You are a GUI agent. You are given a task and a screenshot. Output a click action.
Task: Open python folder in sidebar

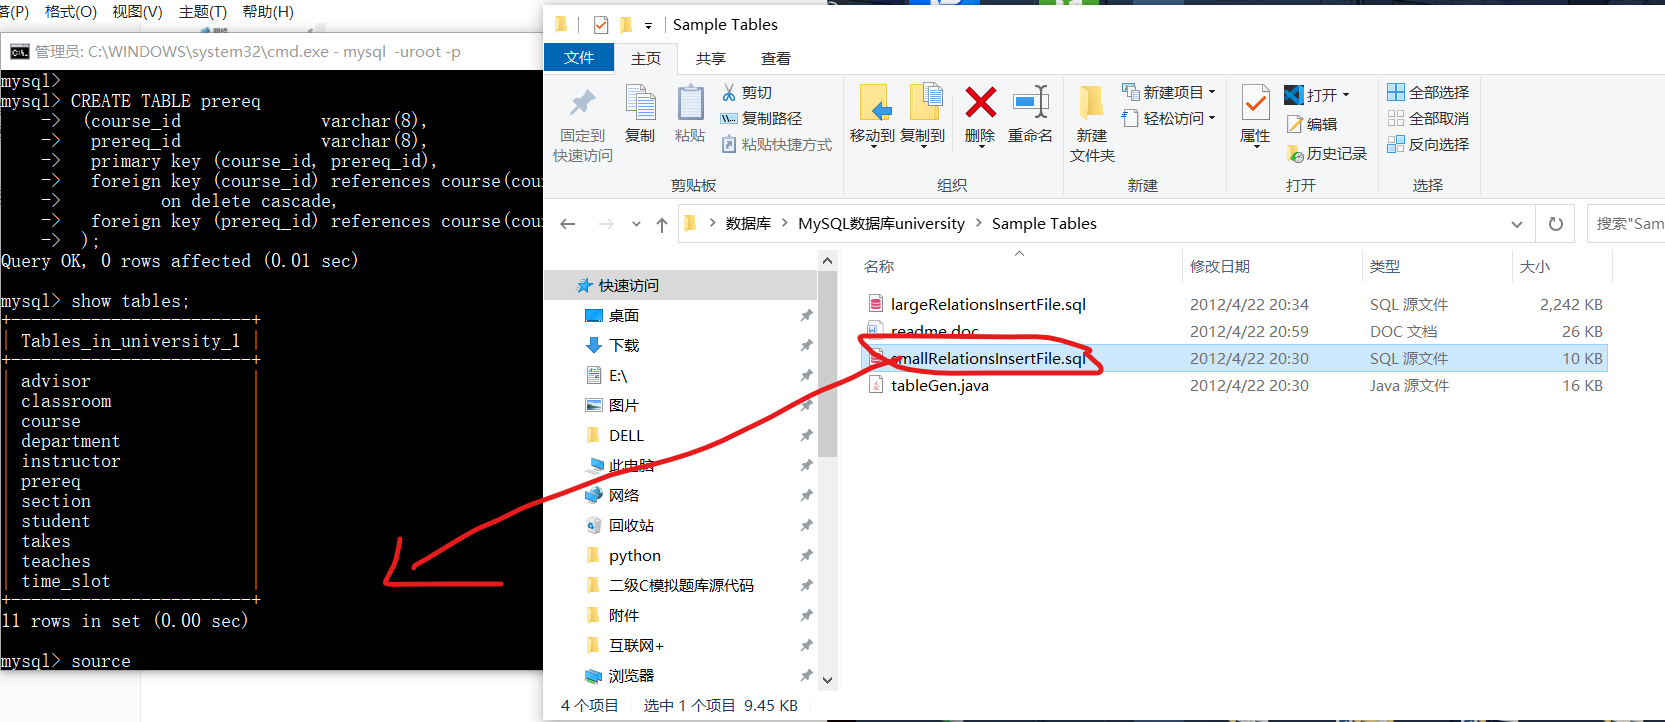622,555
